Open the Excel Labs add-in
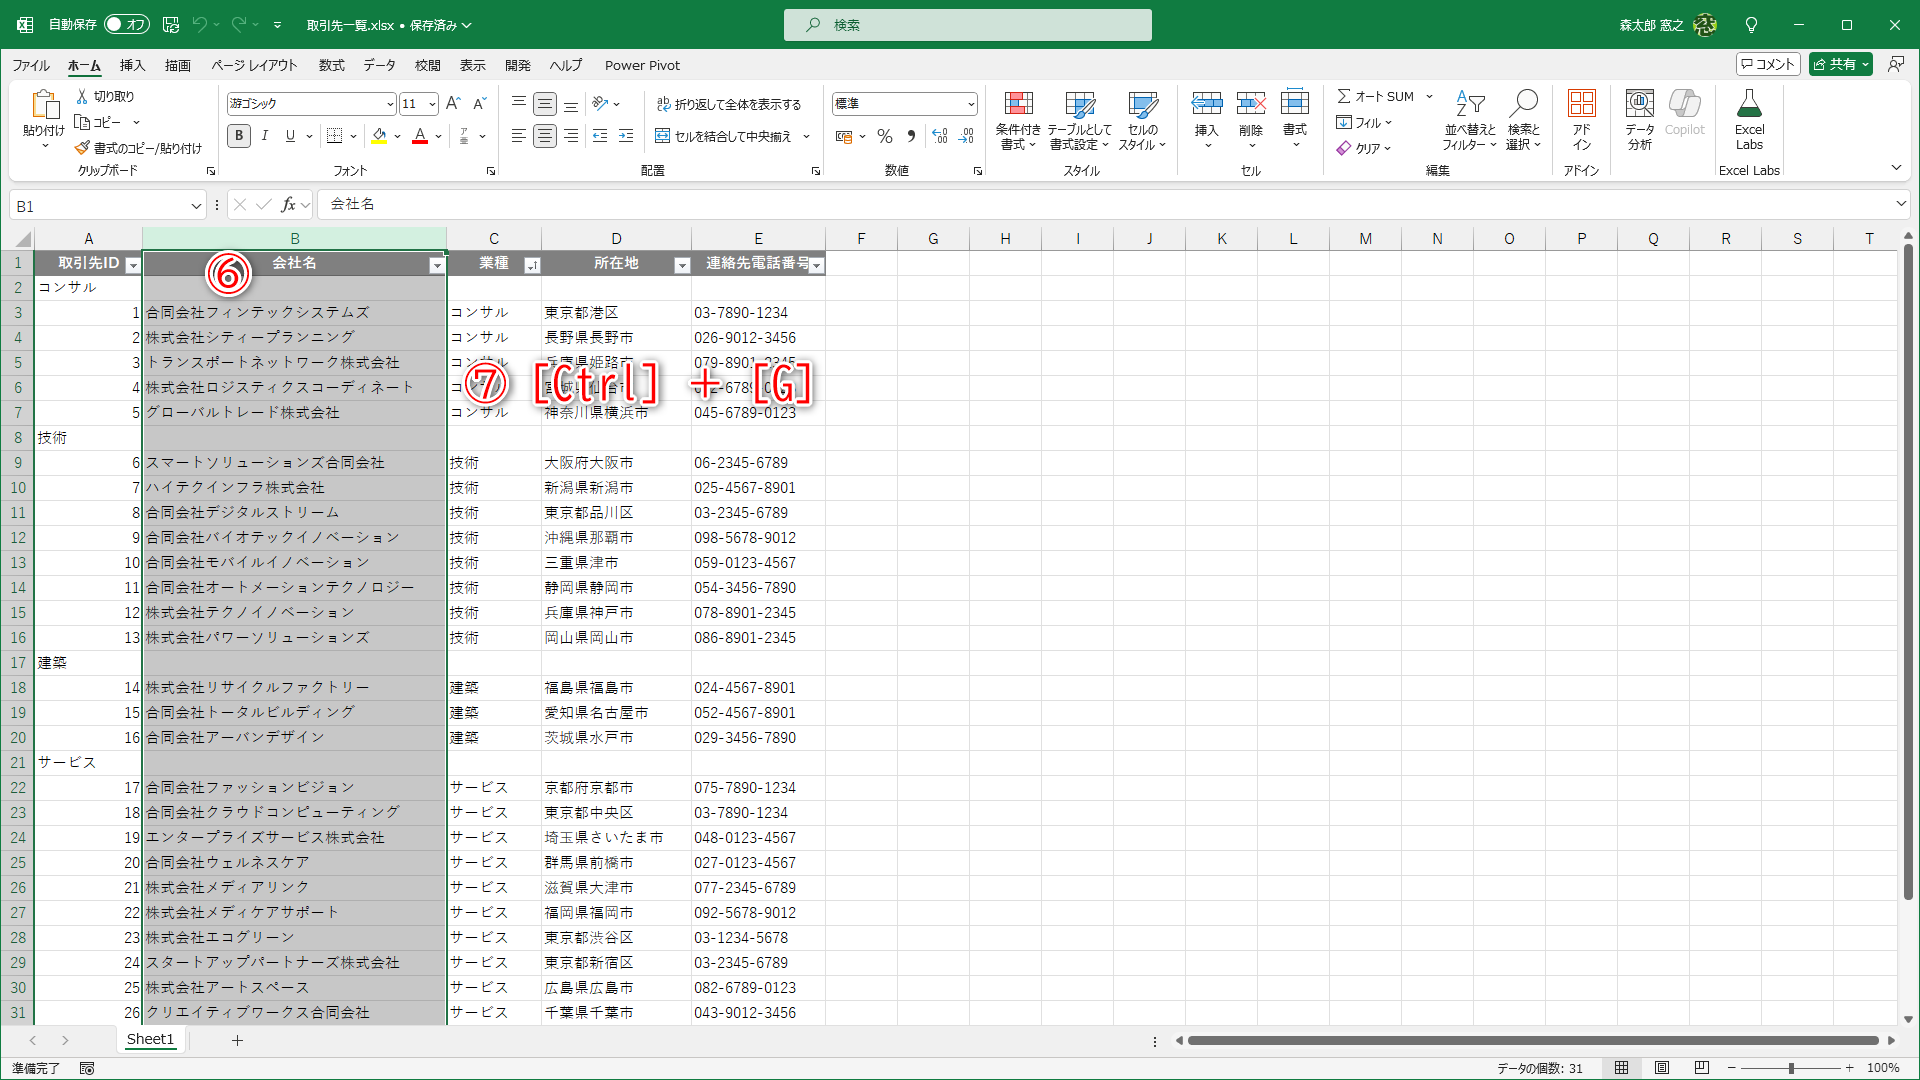Screen dimensions: 1920x1080 pyautogui.click(x=1748, y=118)
